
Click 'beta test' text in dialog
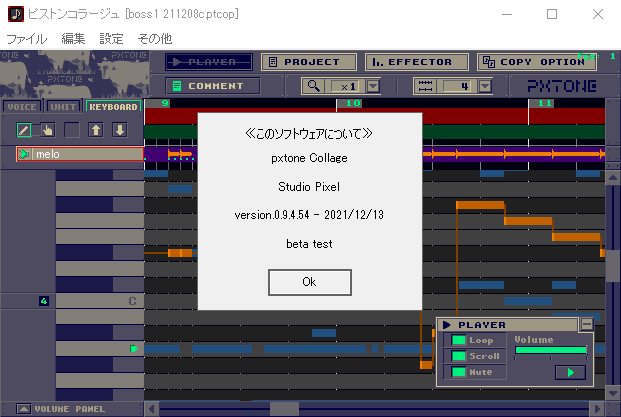click(x=309, y=244)
